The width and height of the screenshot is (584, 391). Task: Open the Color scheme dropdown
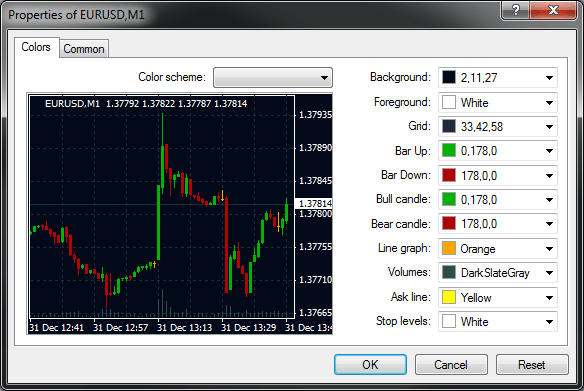(273, 77)
